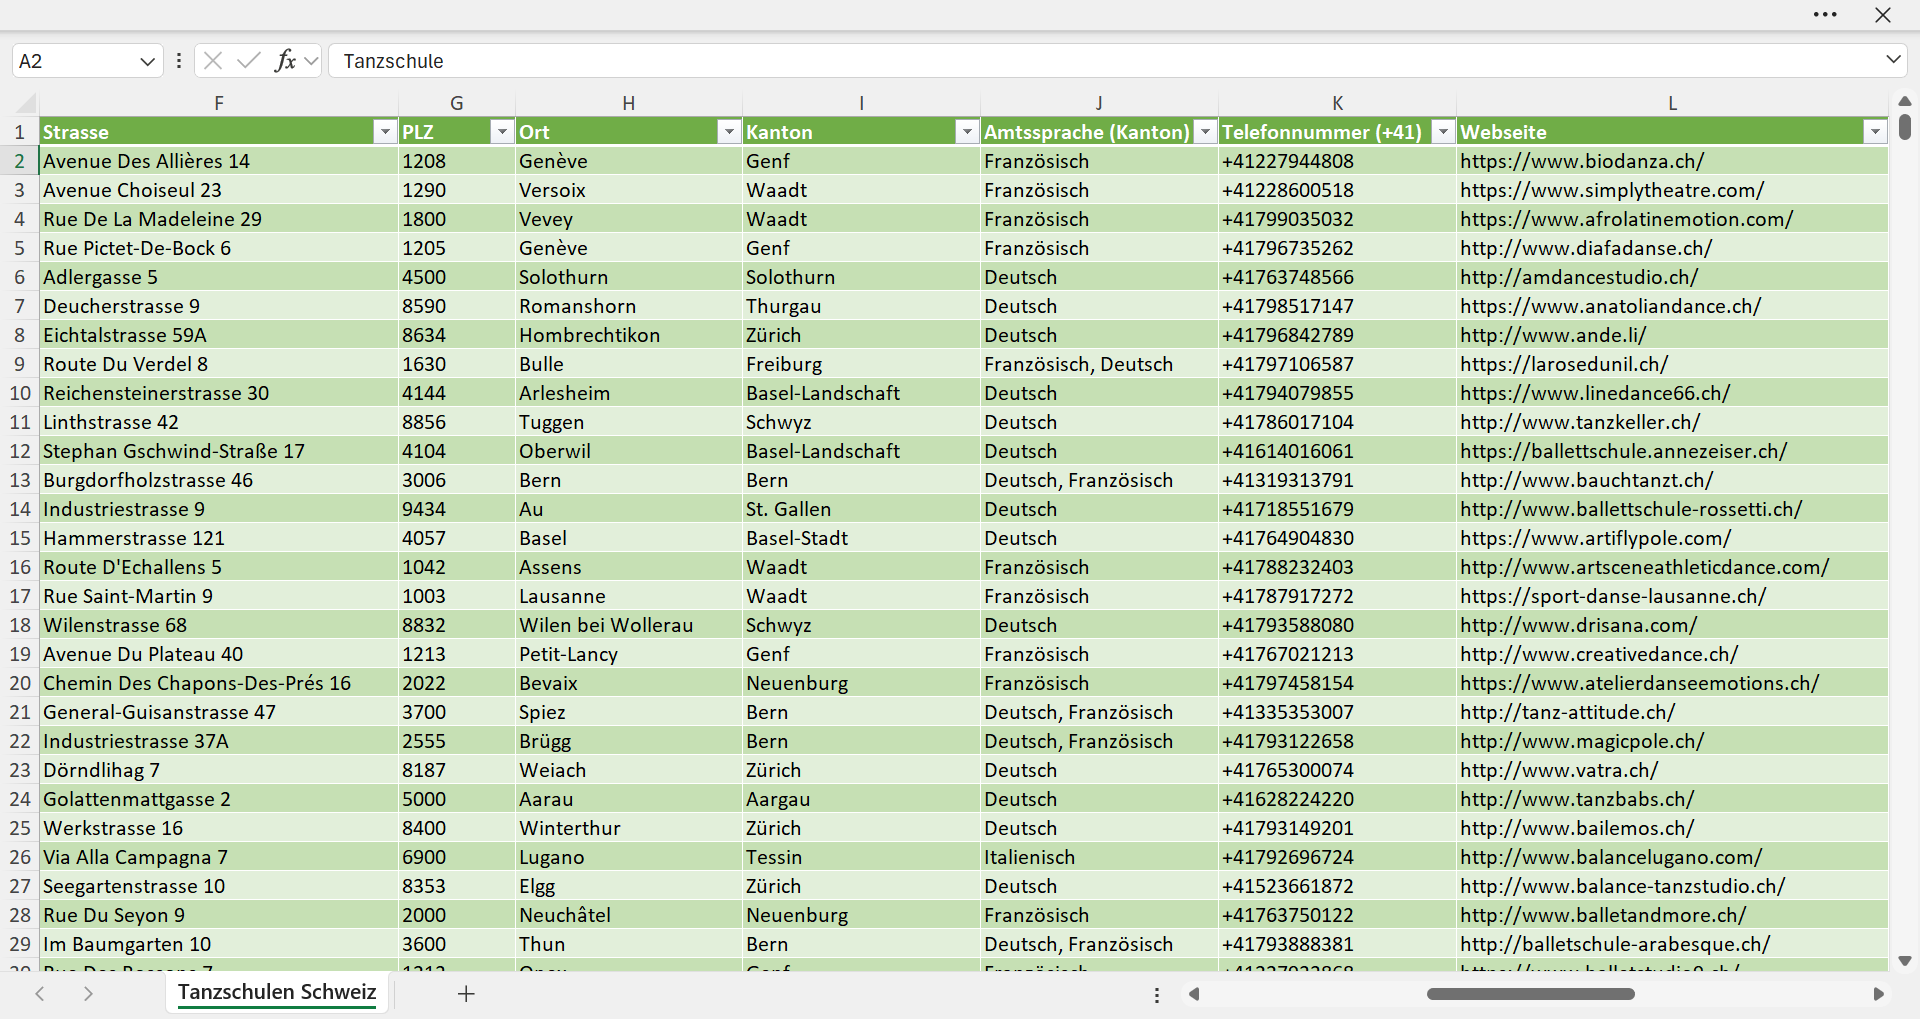
Task: Open the more options ellipsis menu
Action: click(x=1825, y=15)
